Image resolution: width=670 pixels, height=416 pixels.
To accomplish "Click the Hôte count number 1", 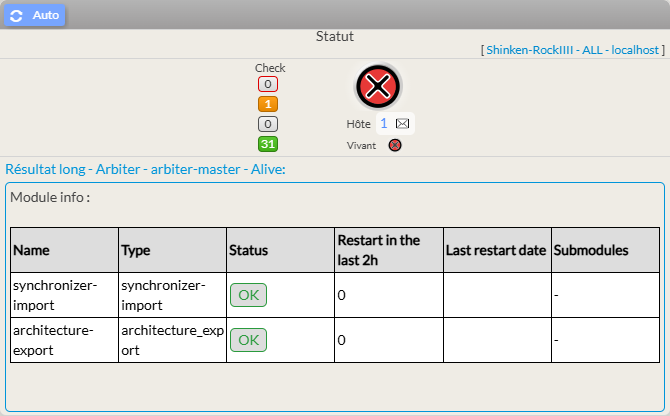I will 383,123.
